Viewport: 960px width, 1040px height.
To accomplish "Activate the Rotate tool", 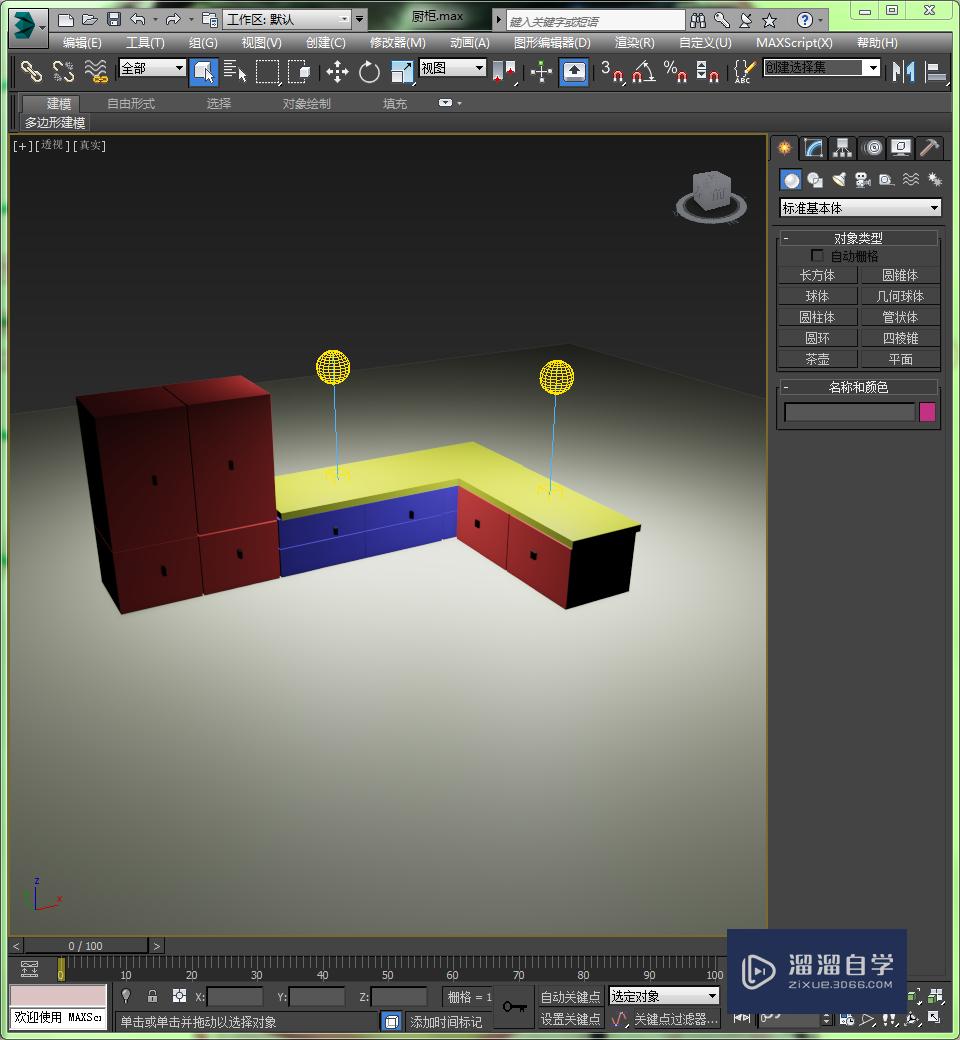I will (x=369, y=71).
